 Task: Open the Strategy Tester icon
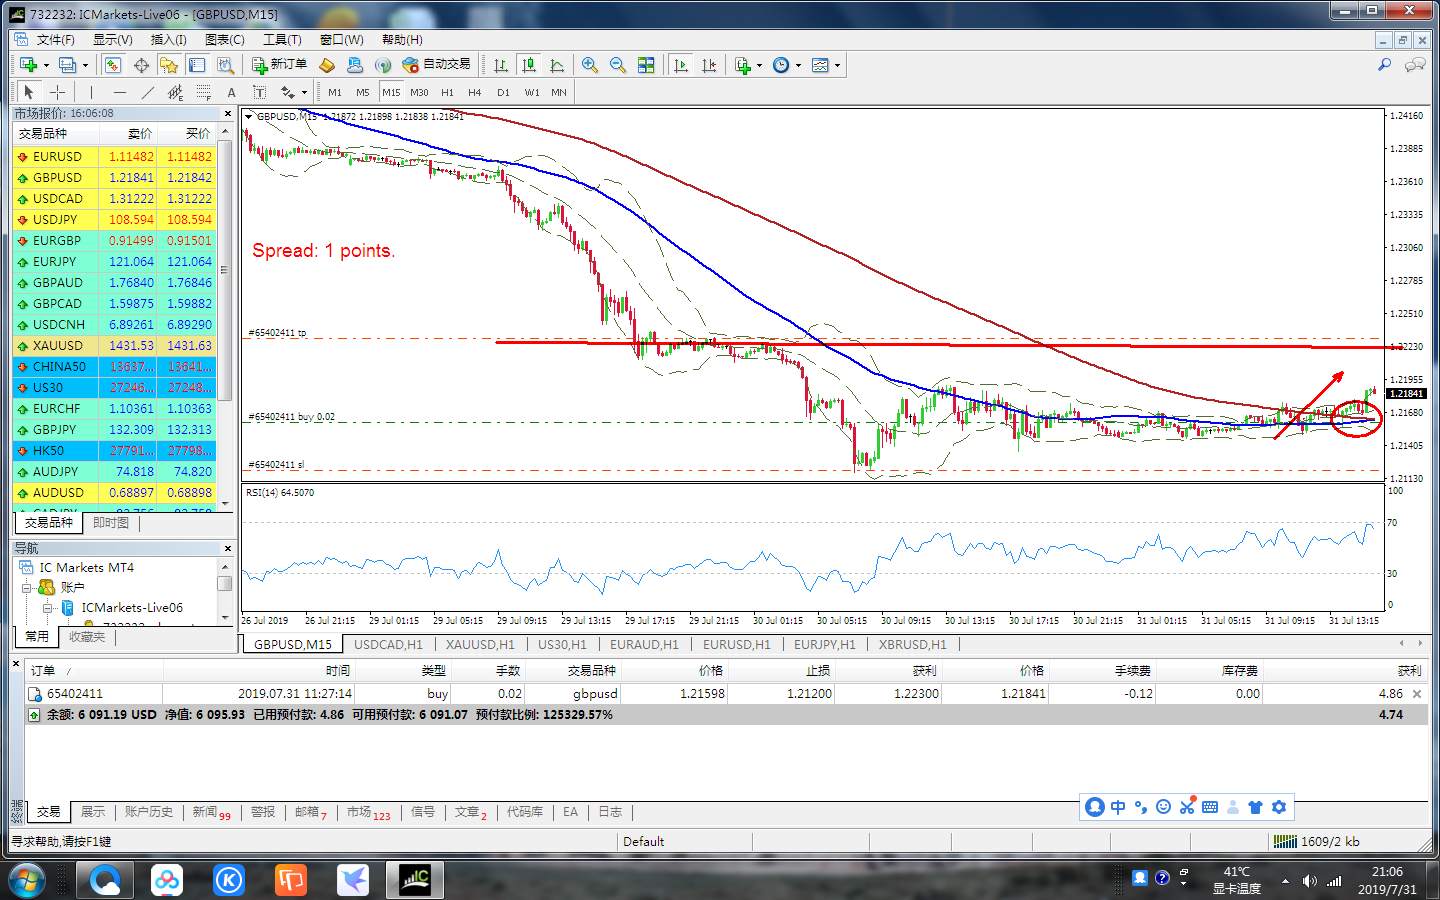225,65
